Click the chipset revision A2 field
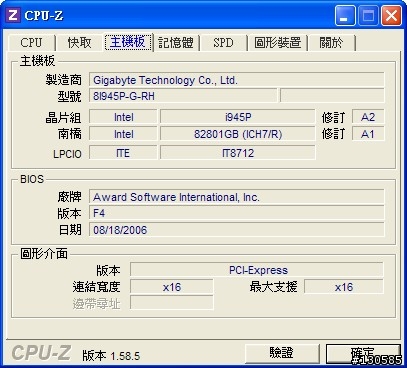The image size is (407, 368). [368, 117]
